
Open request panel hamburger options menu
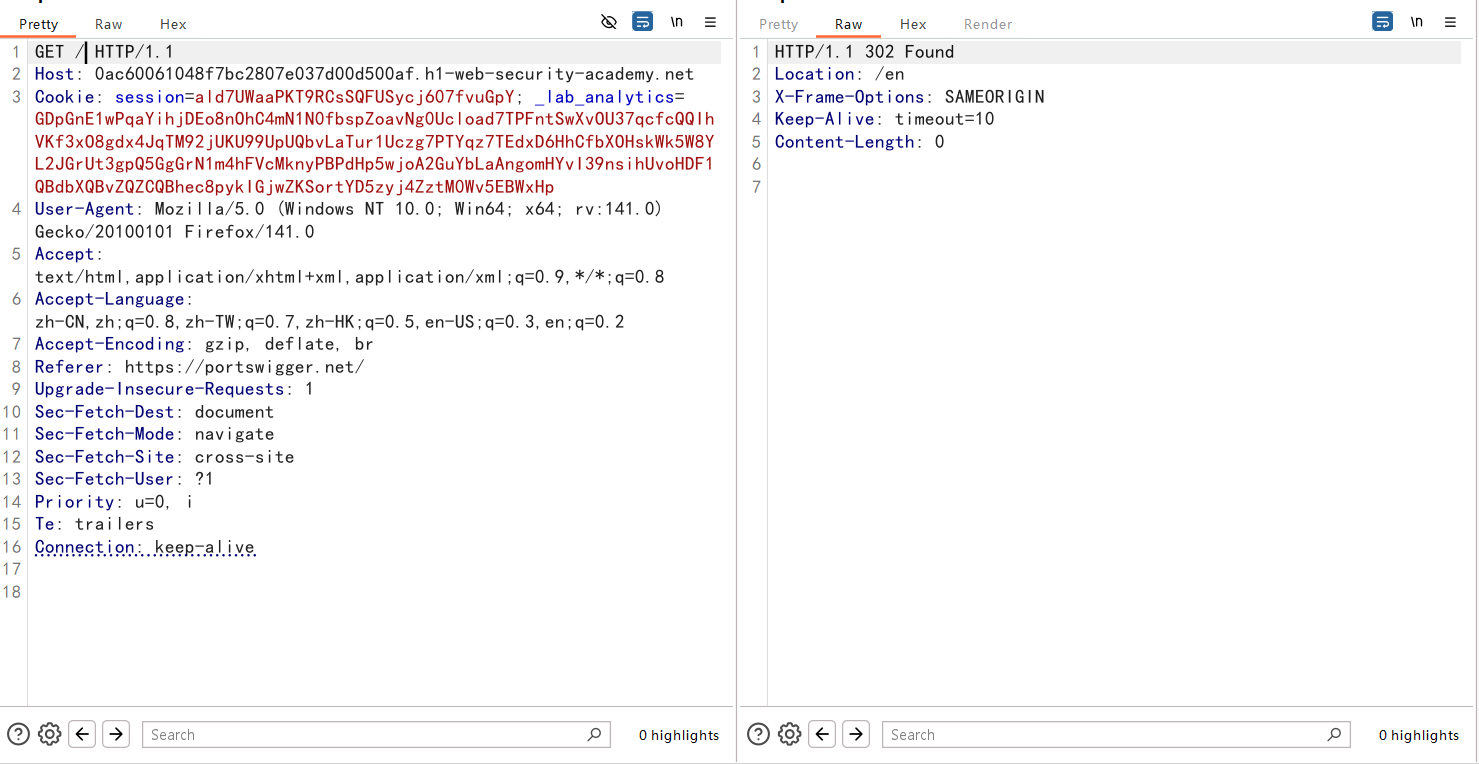pyautogui.click(x=710, y=22)
